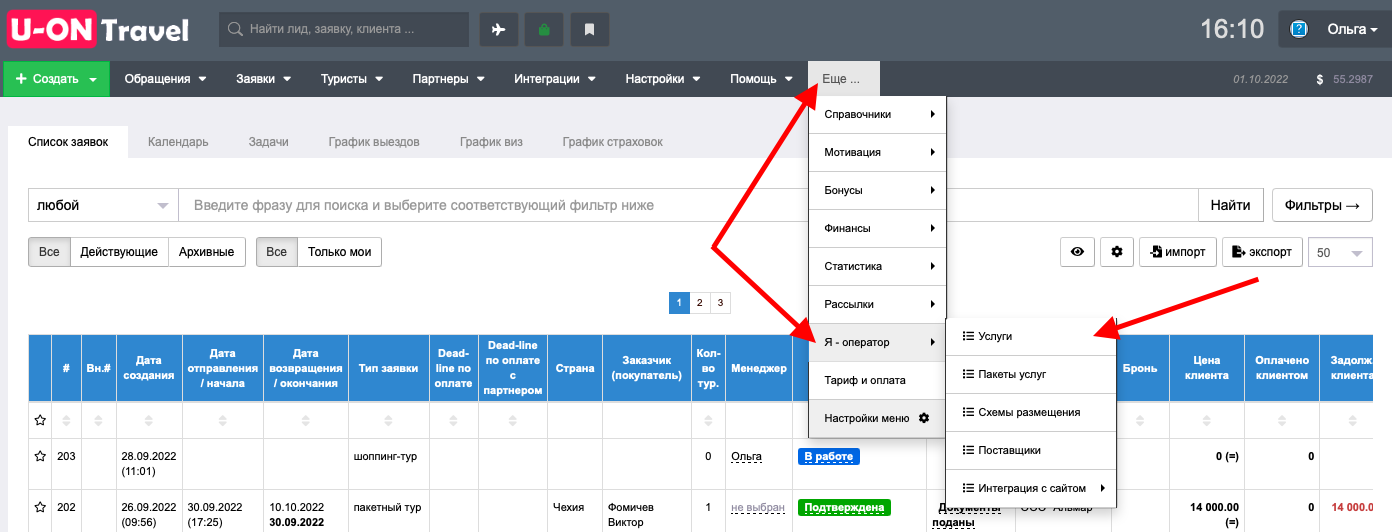Expand the Статистика submenu
The height and width of the screenshot is (532, 1392).
point(877,266)
